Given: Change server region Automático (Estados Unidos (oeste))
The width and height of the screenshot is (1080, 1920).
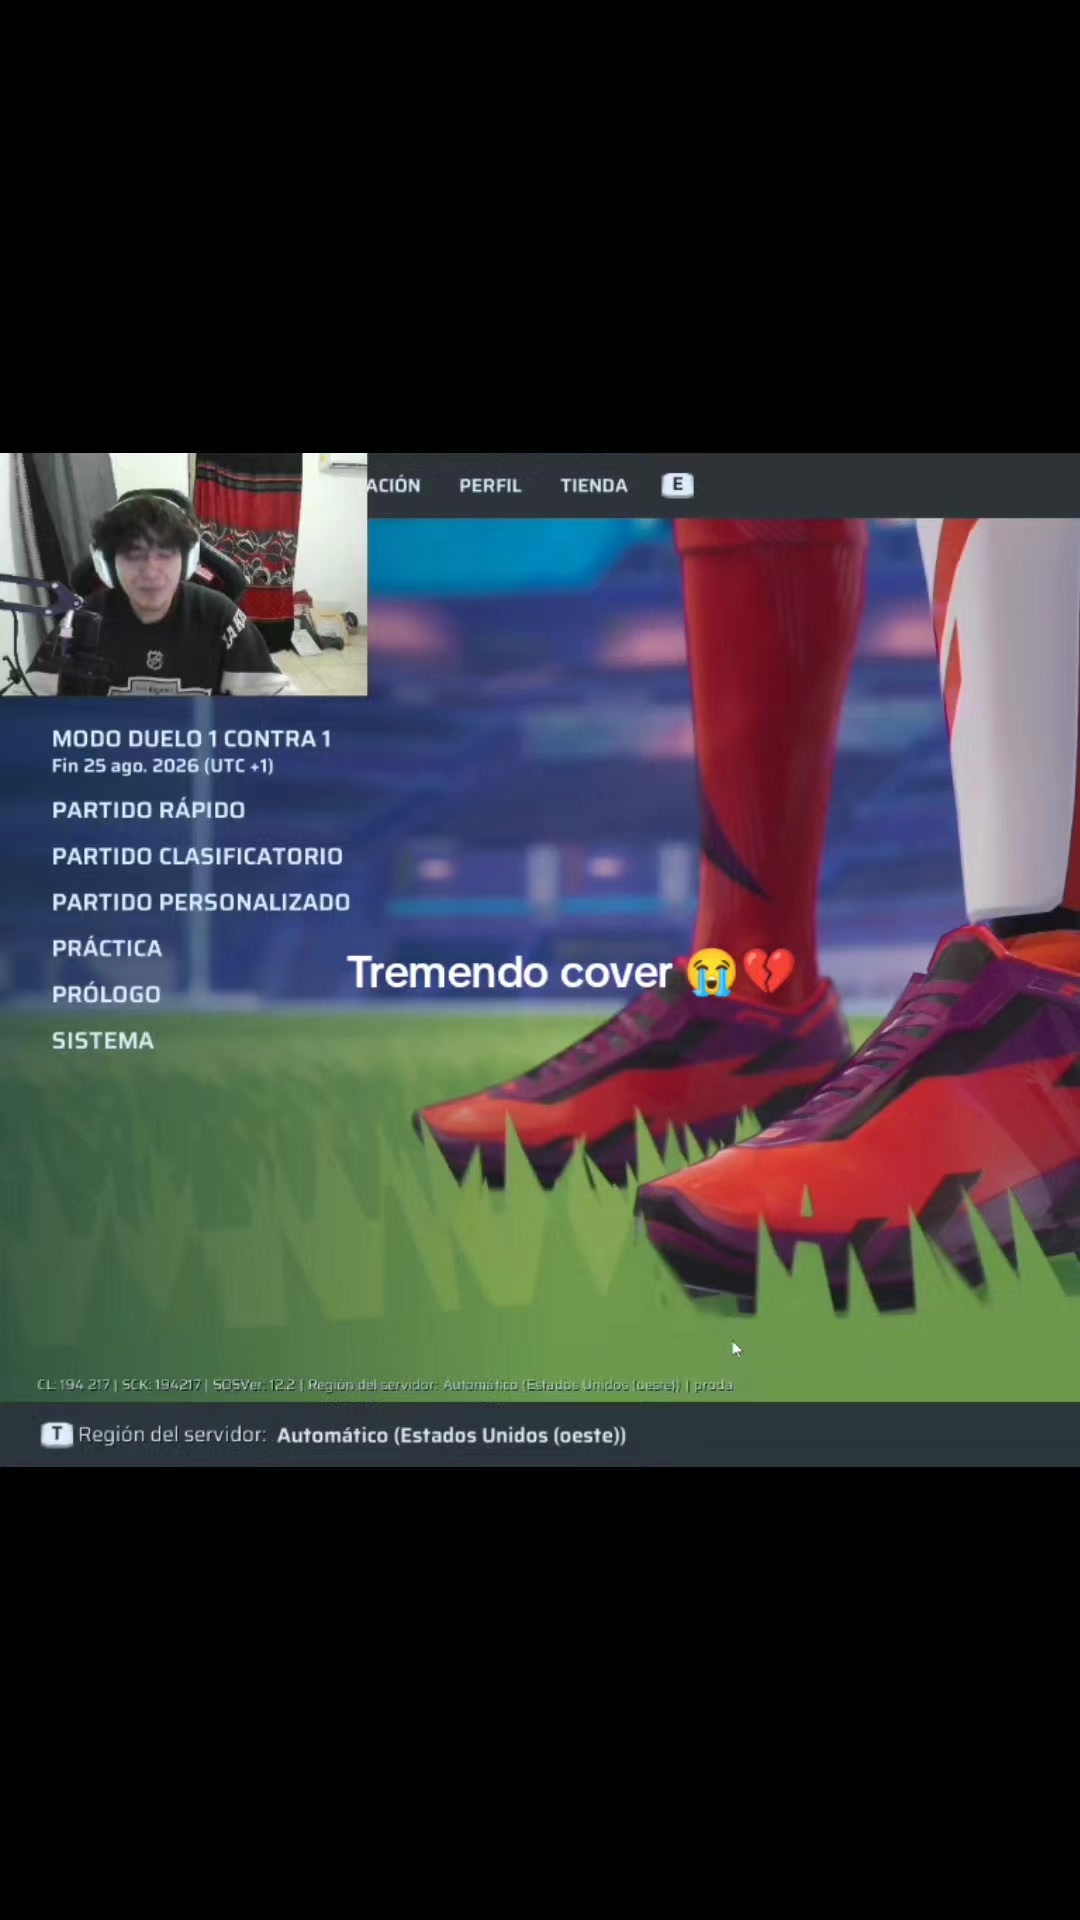Looking at the screenshot, I should (x=451, y=1435).
